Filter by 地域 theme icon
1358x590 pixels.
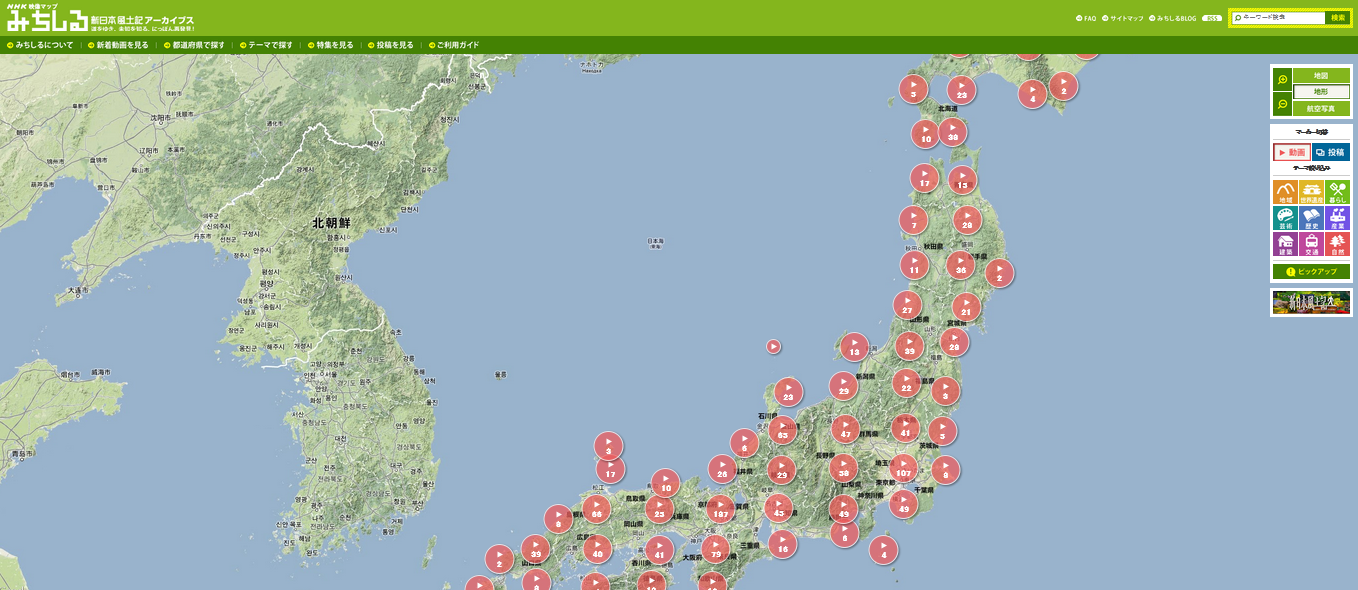pos(1285,192)
